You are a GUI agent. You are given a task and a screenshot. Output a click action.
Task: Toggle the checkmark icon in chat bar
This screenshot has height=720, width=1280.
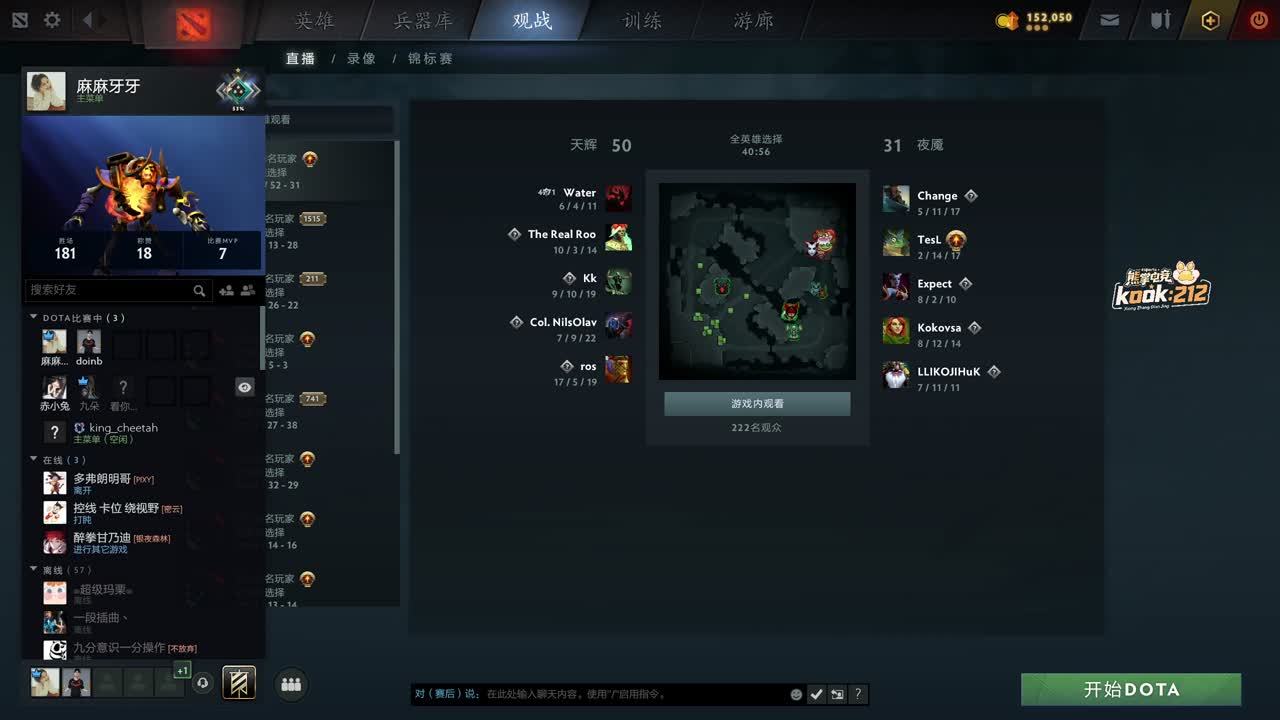tap(817, 694)
